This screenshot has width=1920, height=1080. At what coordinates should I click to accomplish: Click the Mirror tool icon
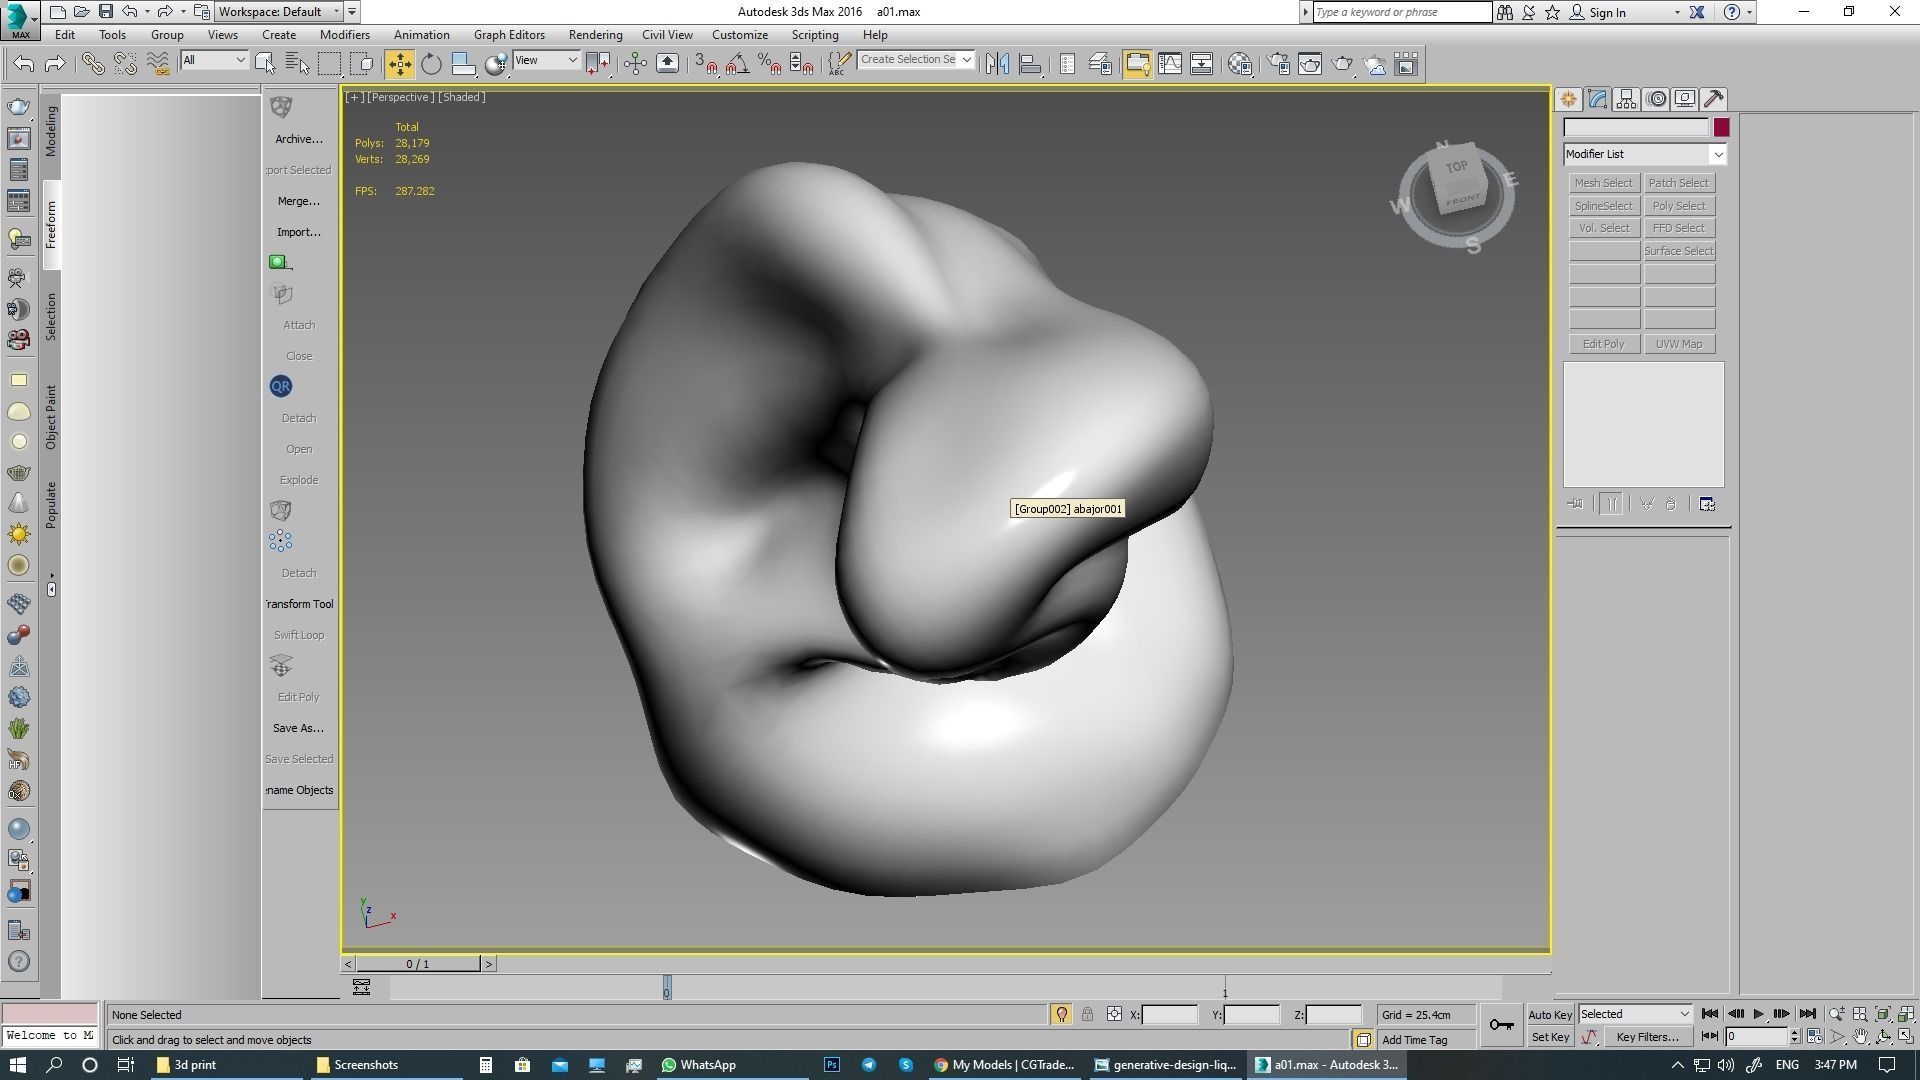coord(997,64)
